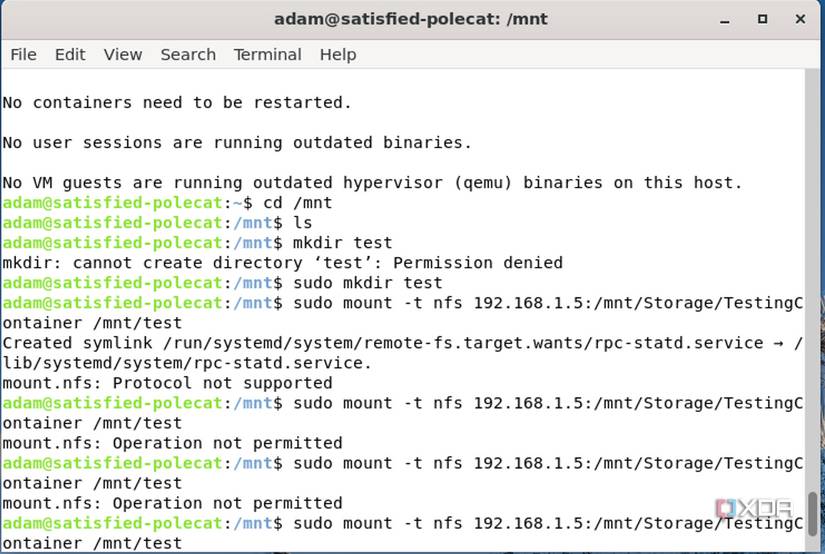
Task: Click the 'Protocol not supported' error line
Action: pyautogui.click(x=167, y=383)
